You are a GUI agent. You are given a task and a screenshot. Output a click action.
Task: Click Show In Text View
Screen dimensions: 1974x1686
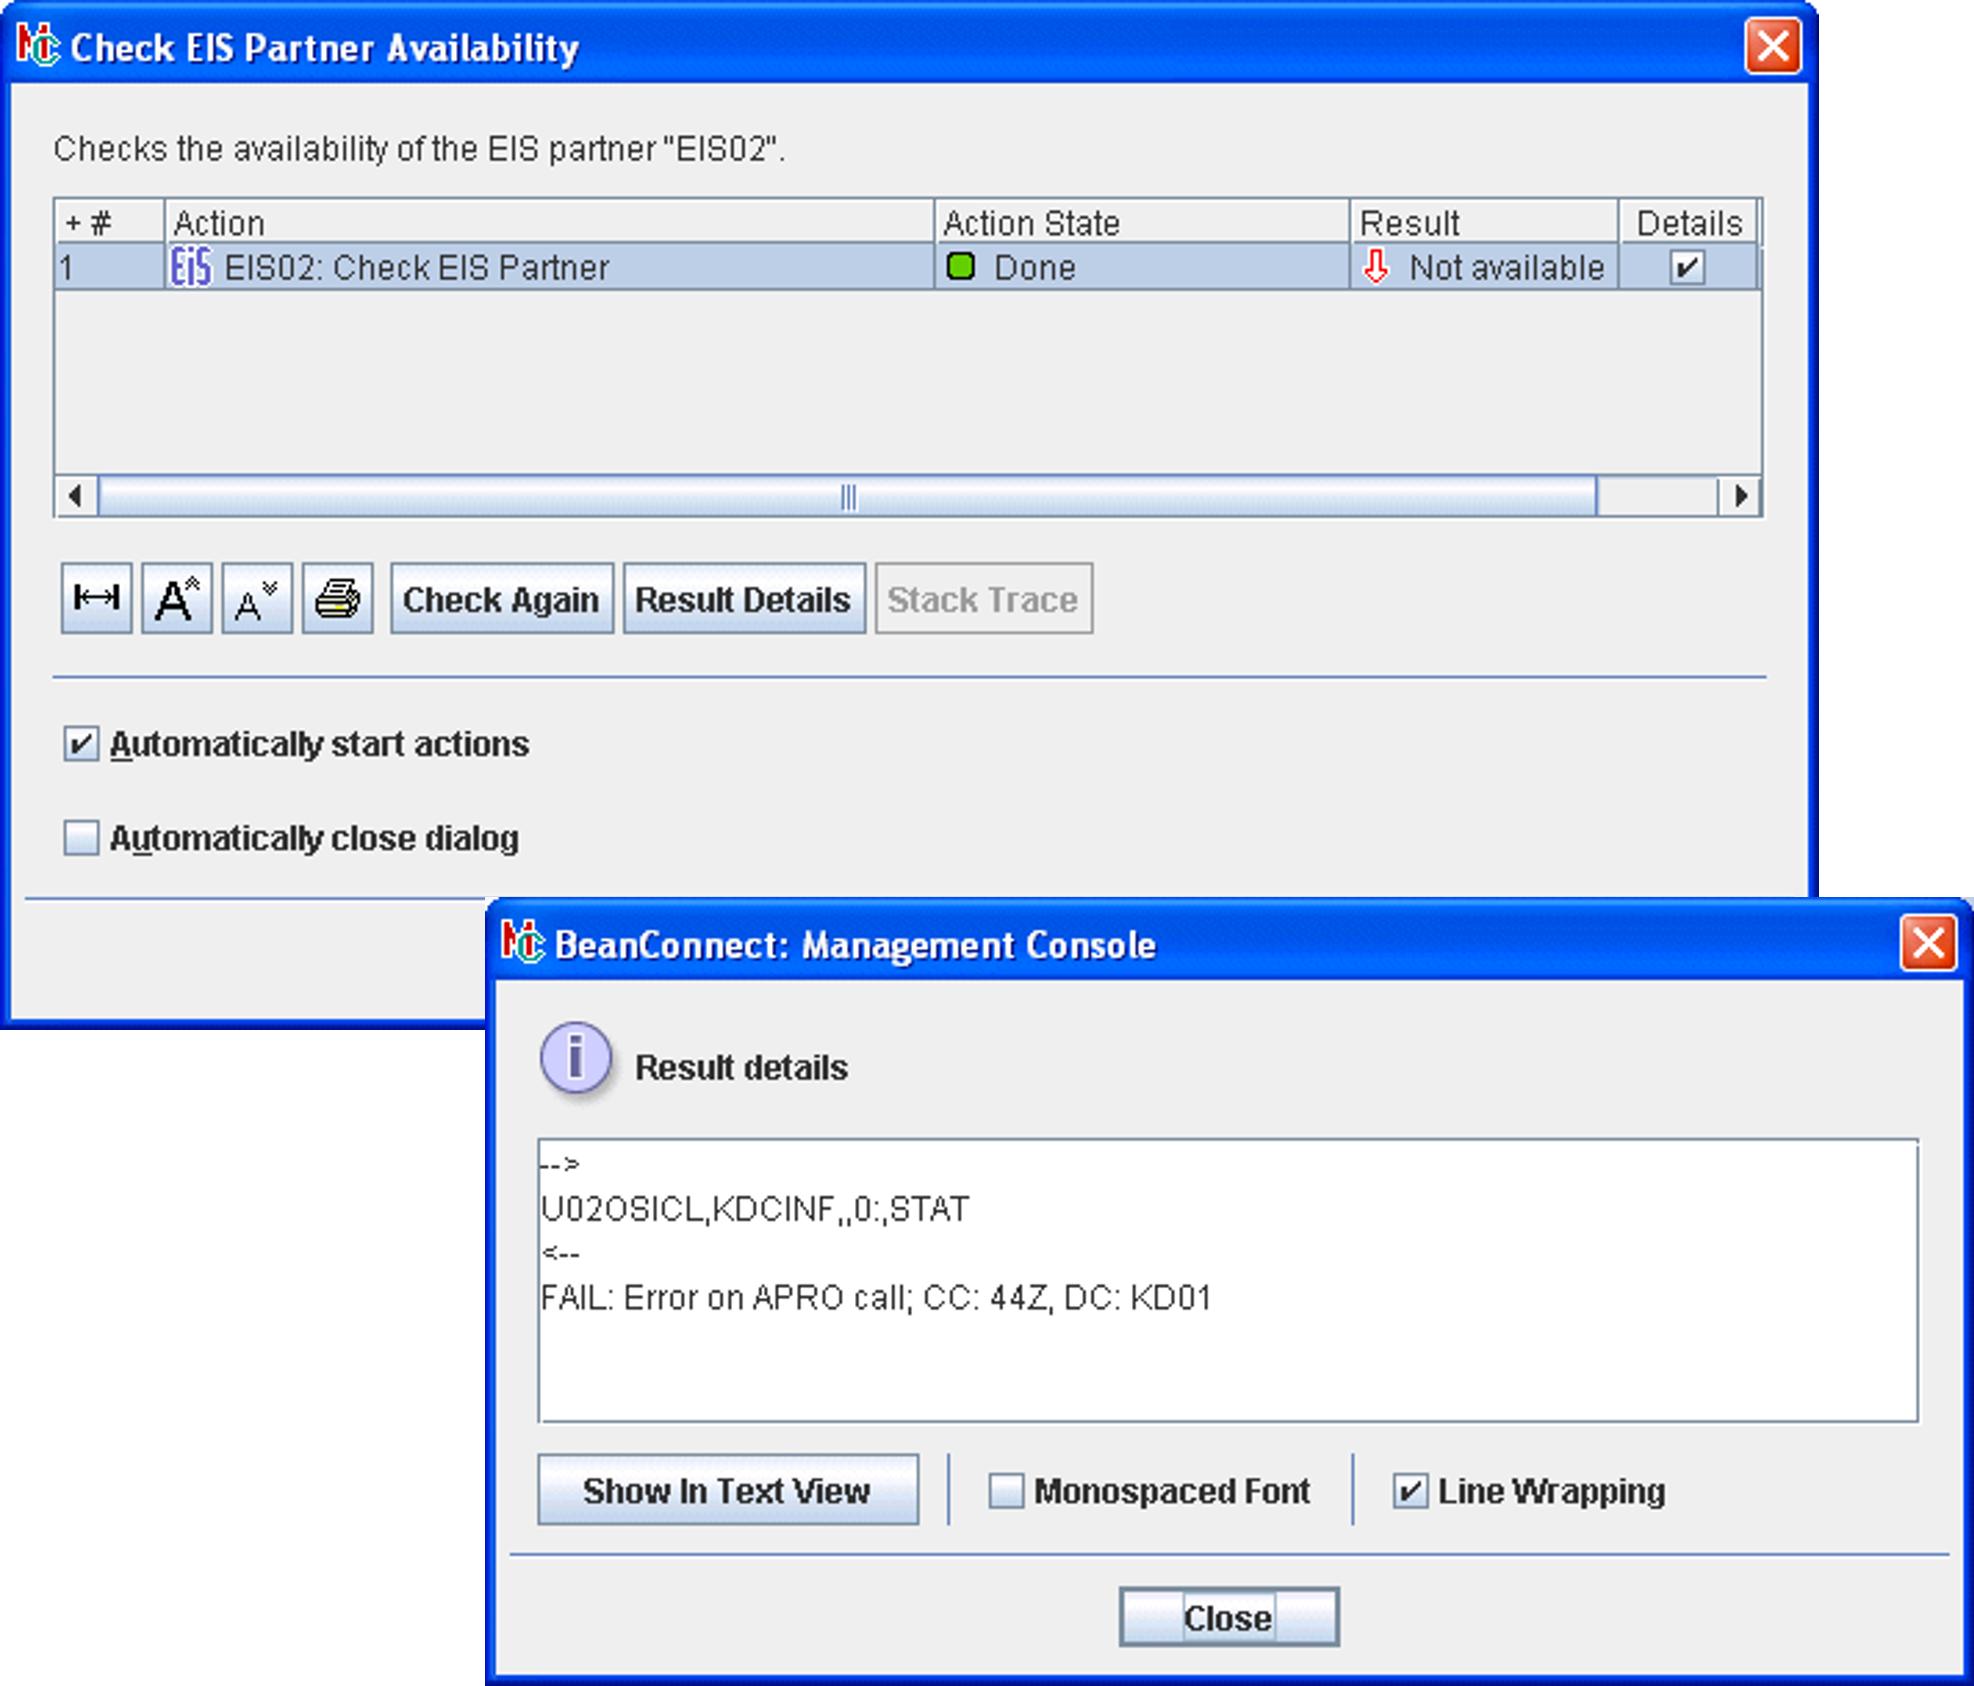(727, 1490)
